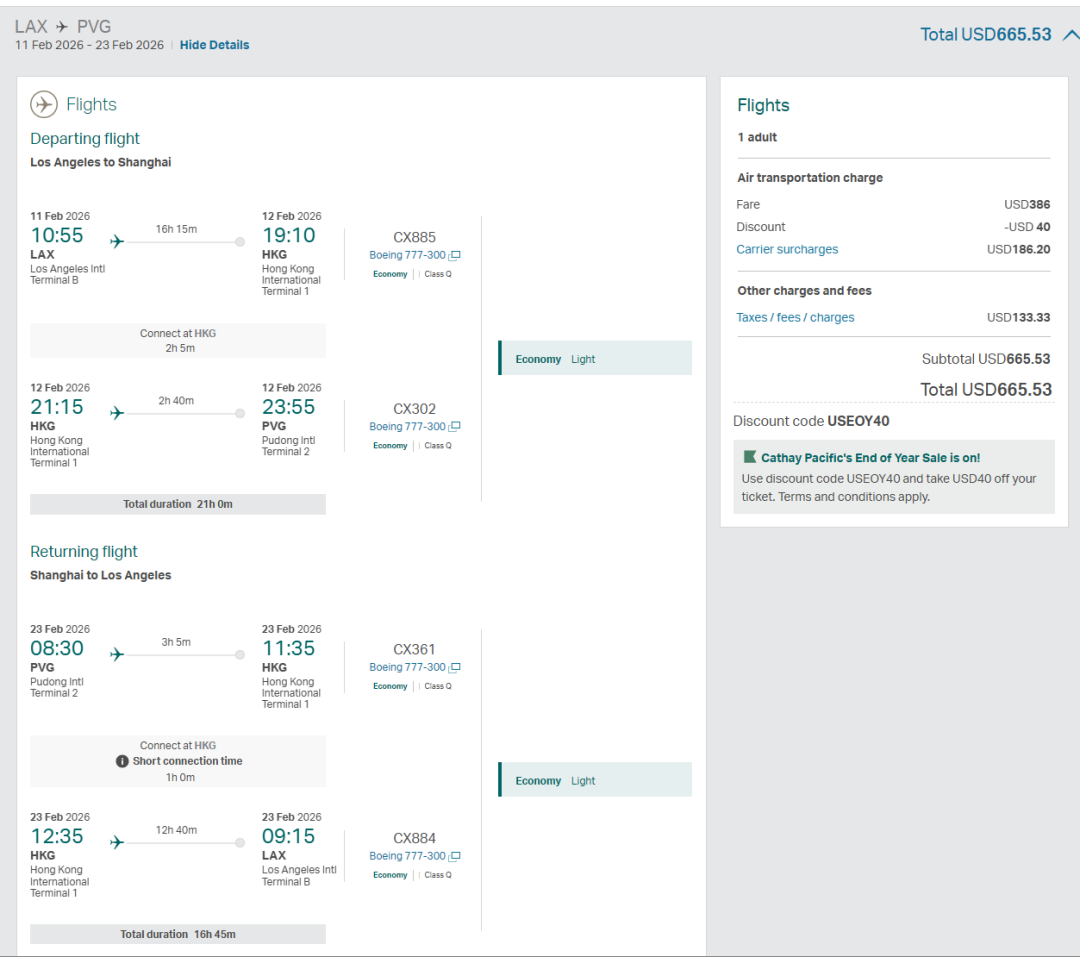Viewport: 1080px width, 957px height.
Task: Collapse the fare summary using the top chevron
Action: 1070,35
